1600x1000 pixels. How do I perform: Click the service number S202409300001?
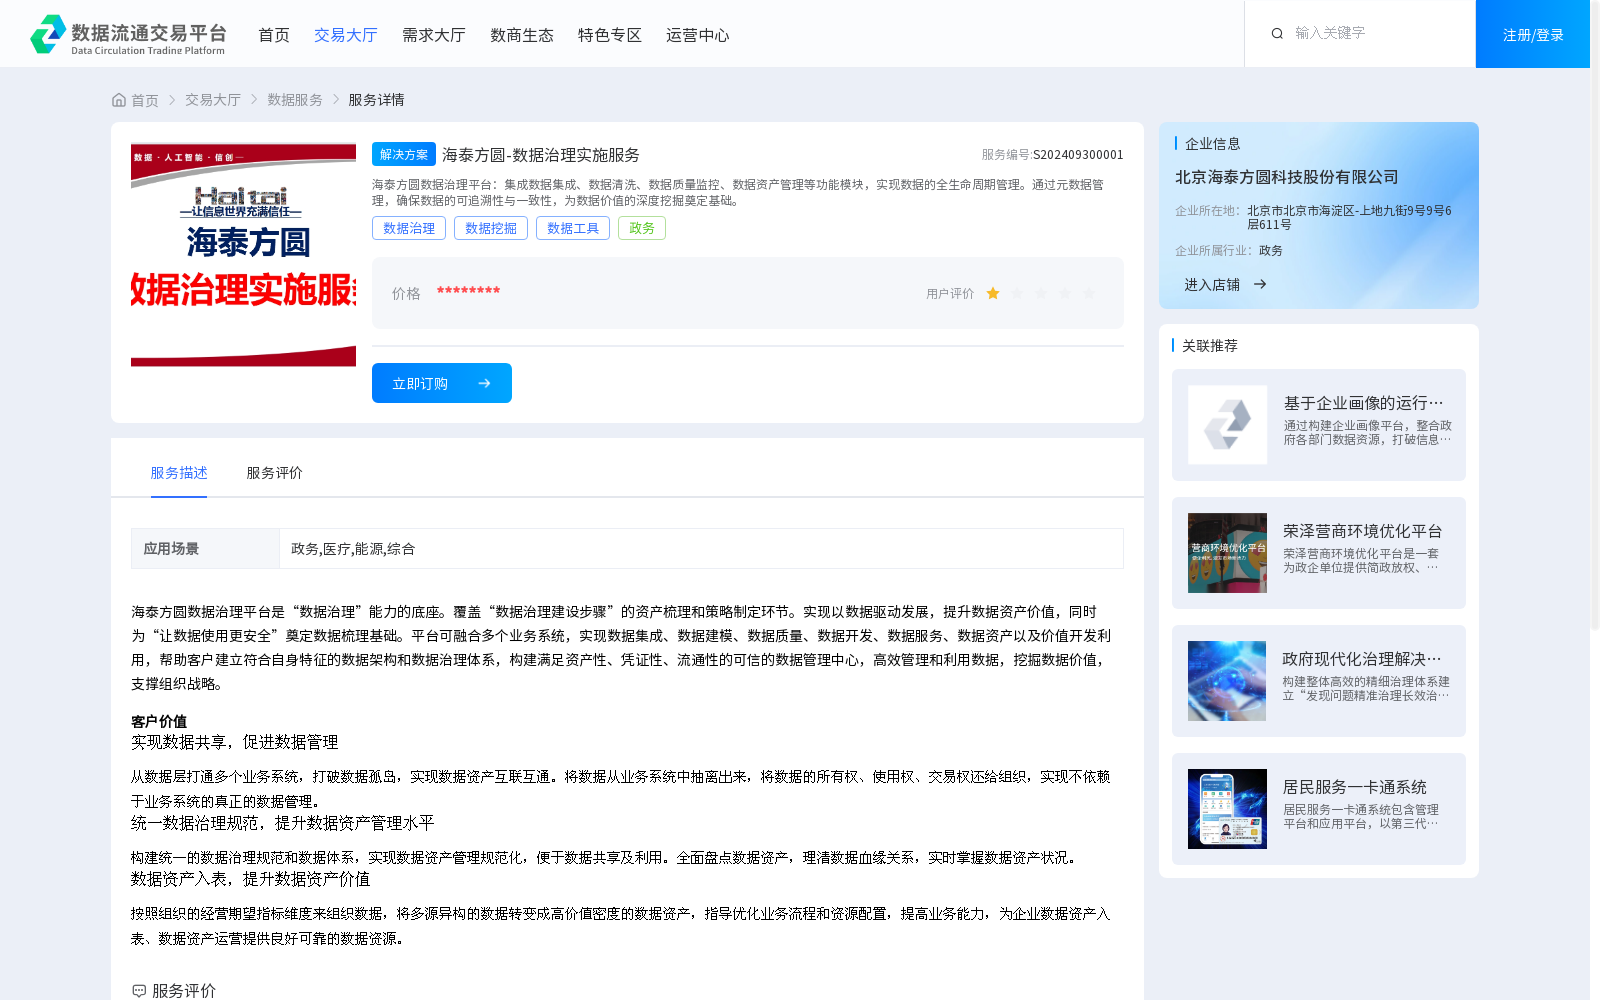tap(1078, 155)
